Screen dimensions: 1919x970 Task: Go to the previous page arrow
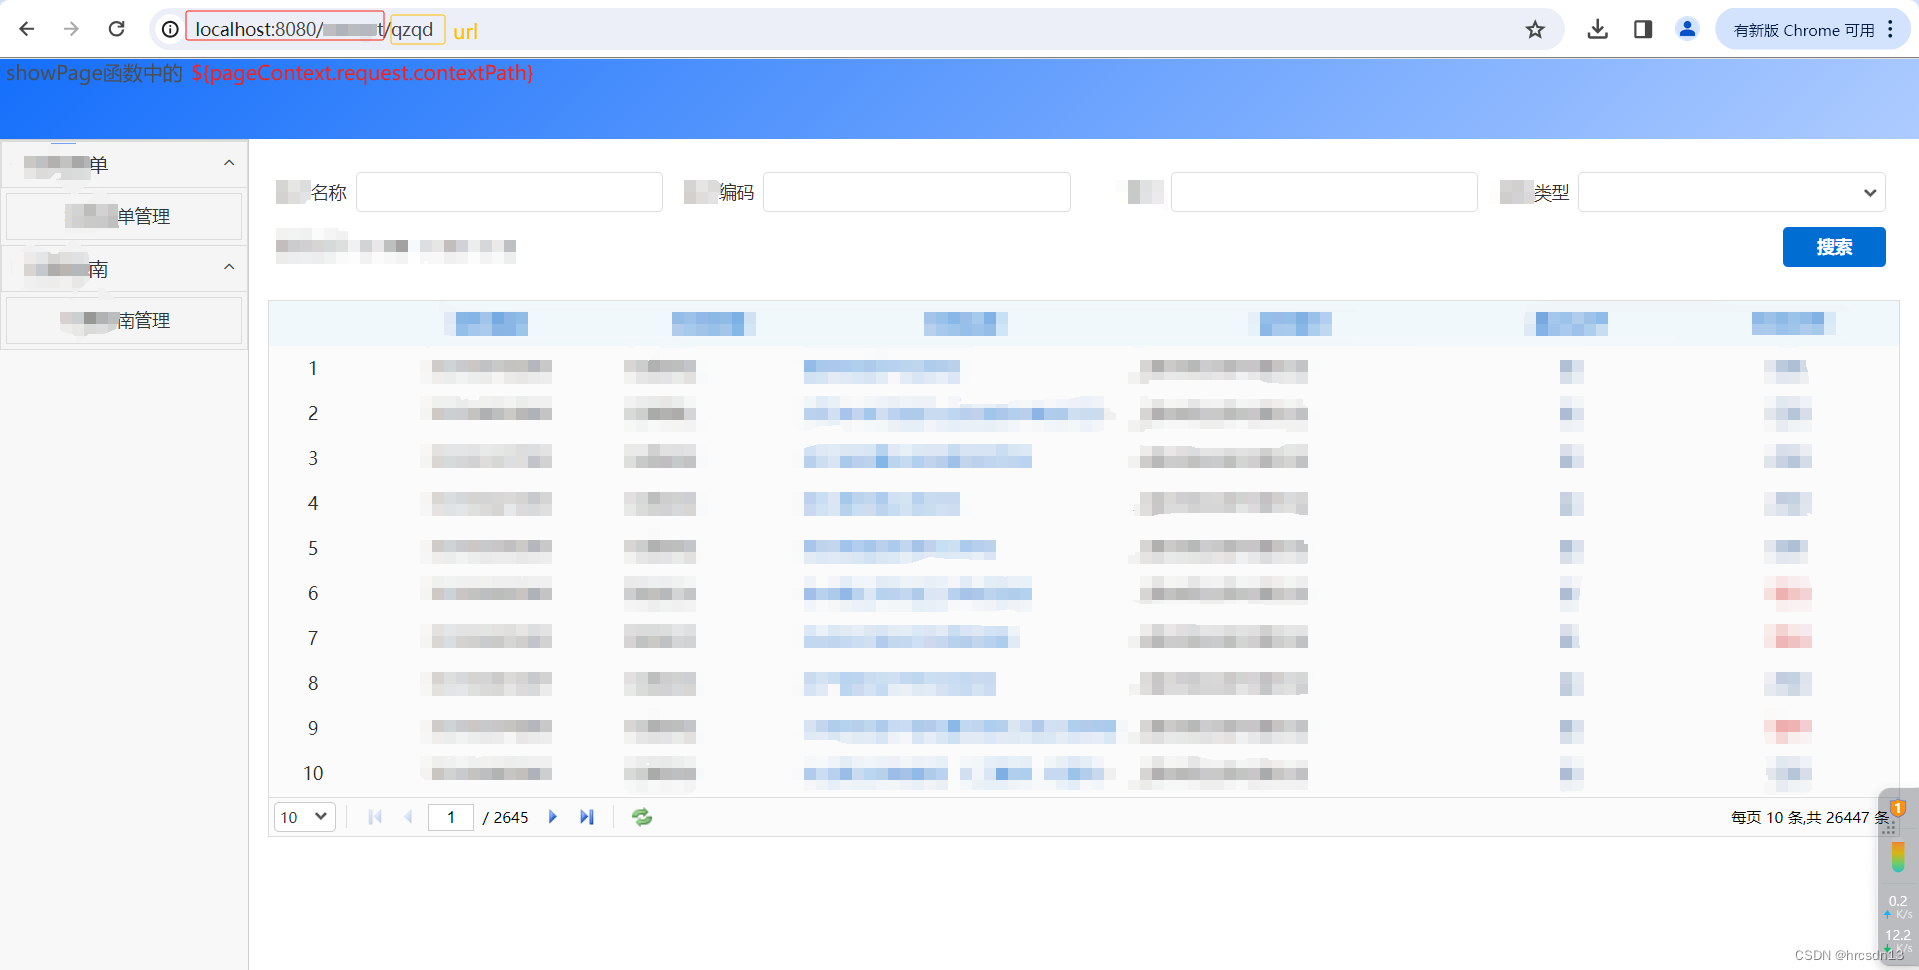[x=408, y=817]
